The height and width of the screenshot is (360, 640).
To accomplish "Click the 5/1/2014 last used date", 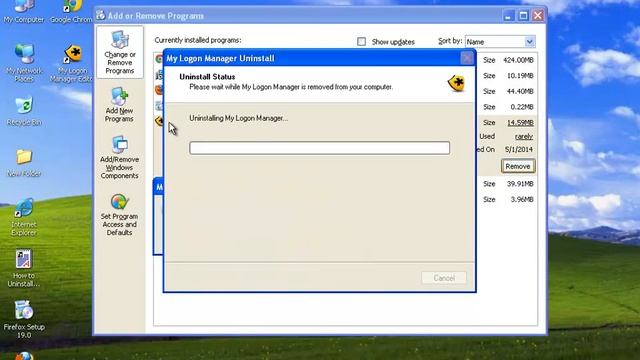I will click(x=518, y=149).
